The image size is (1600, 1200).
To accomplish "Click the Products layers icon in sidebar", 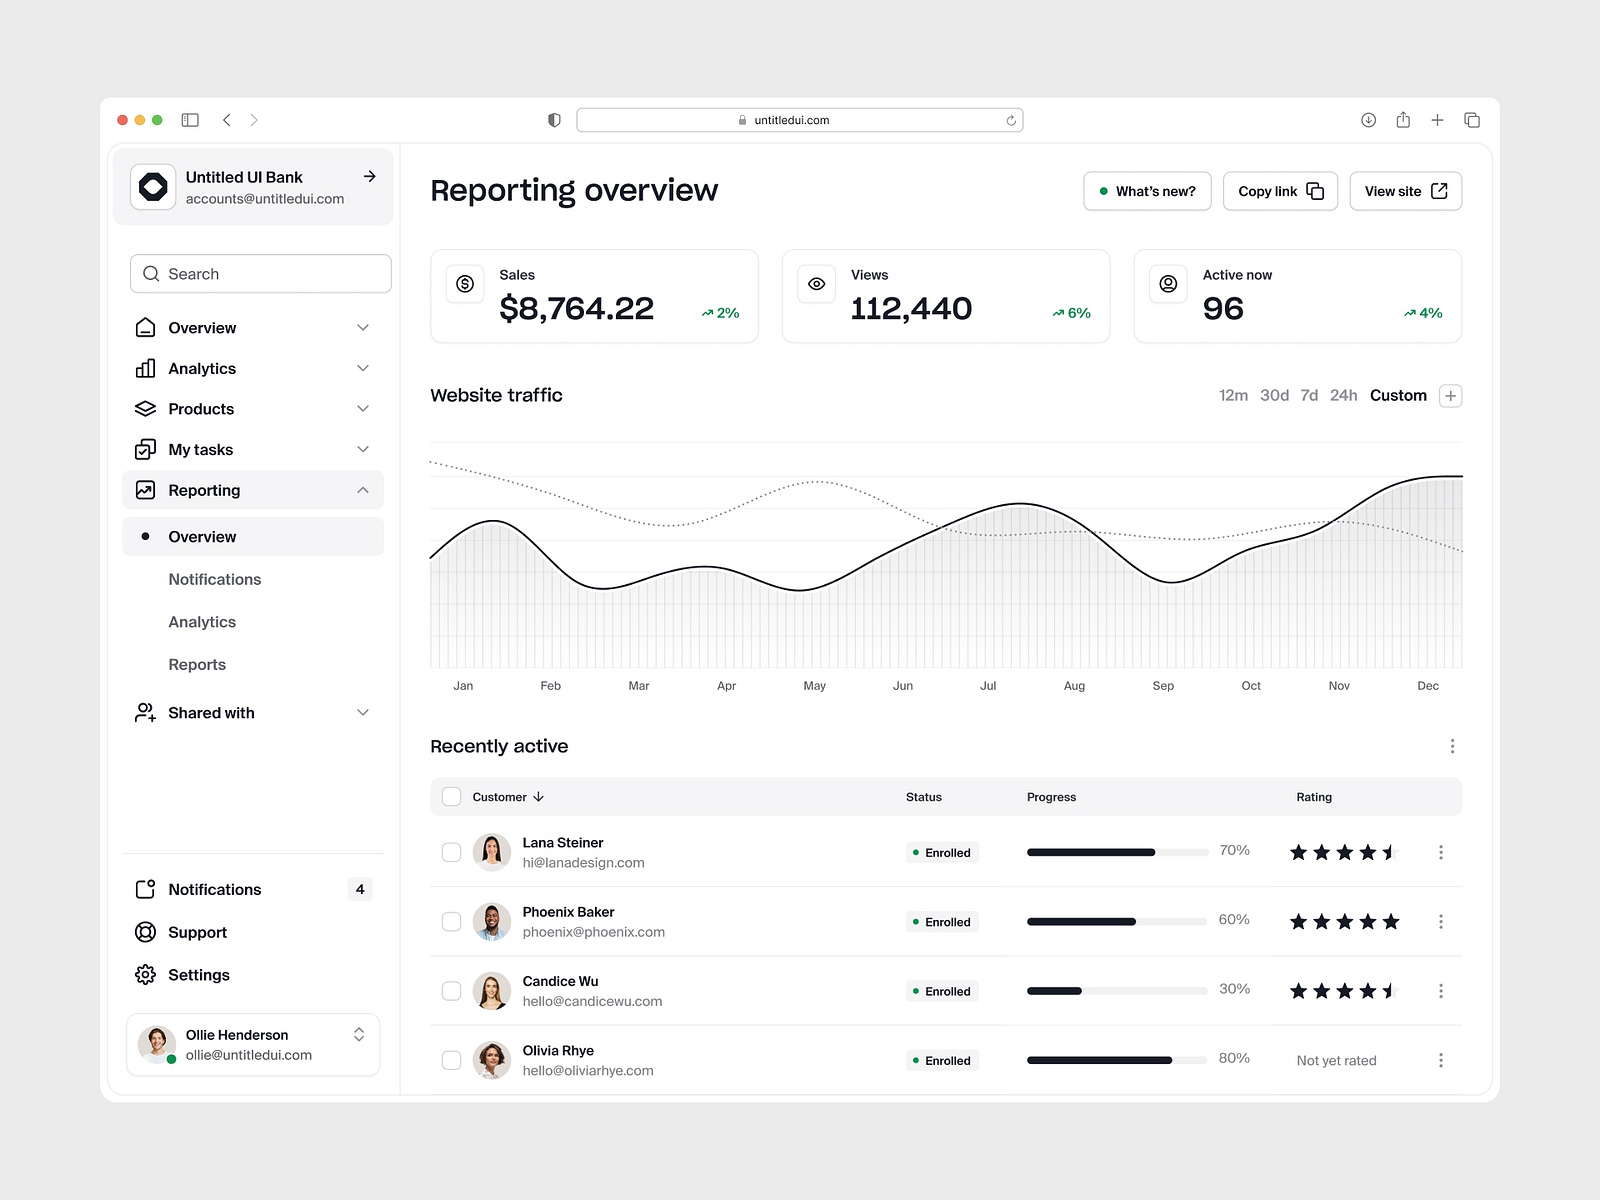I will click(x=145, y=408).
